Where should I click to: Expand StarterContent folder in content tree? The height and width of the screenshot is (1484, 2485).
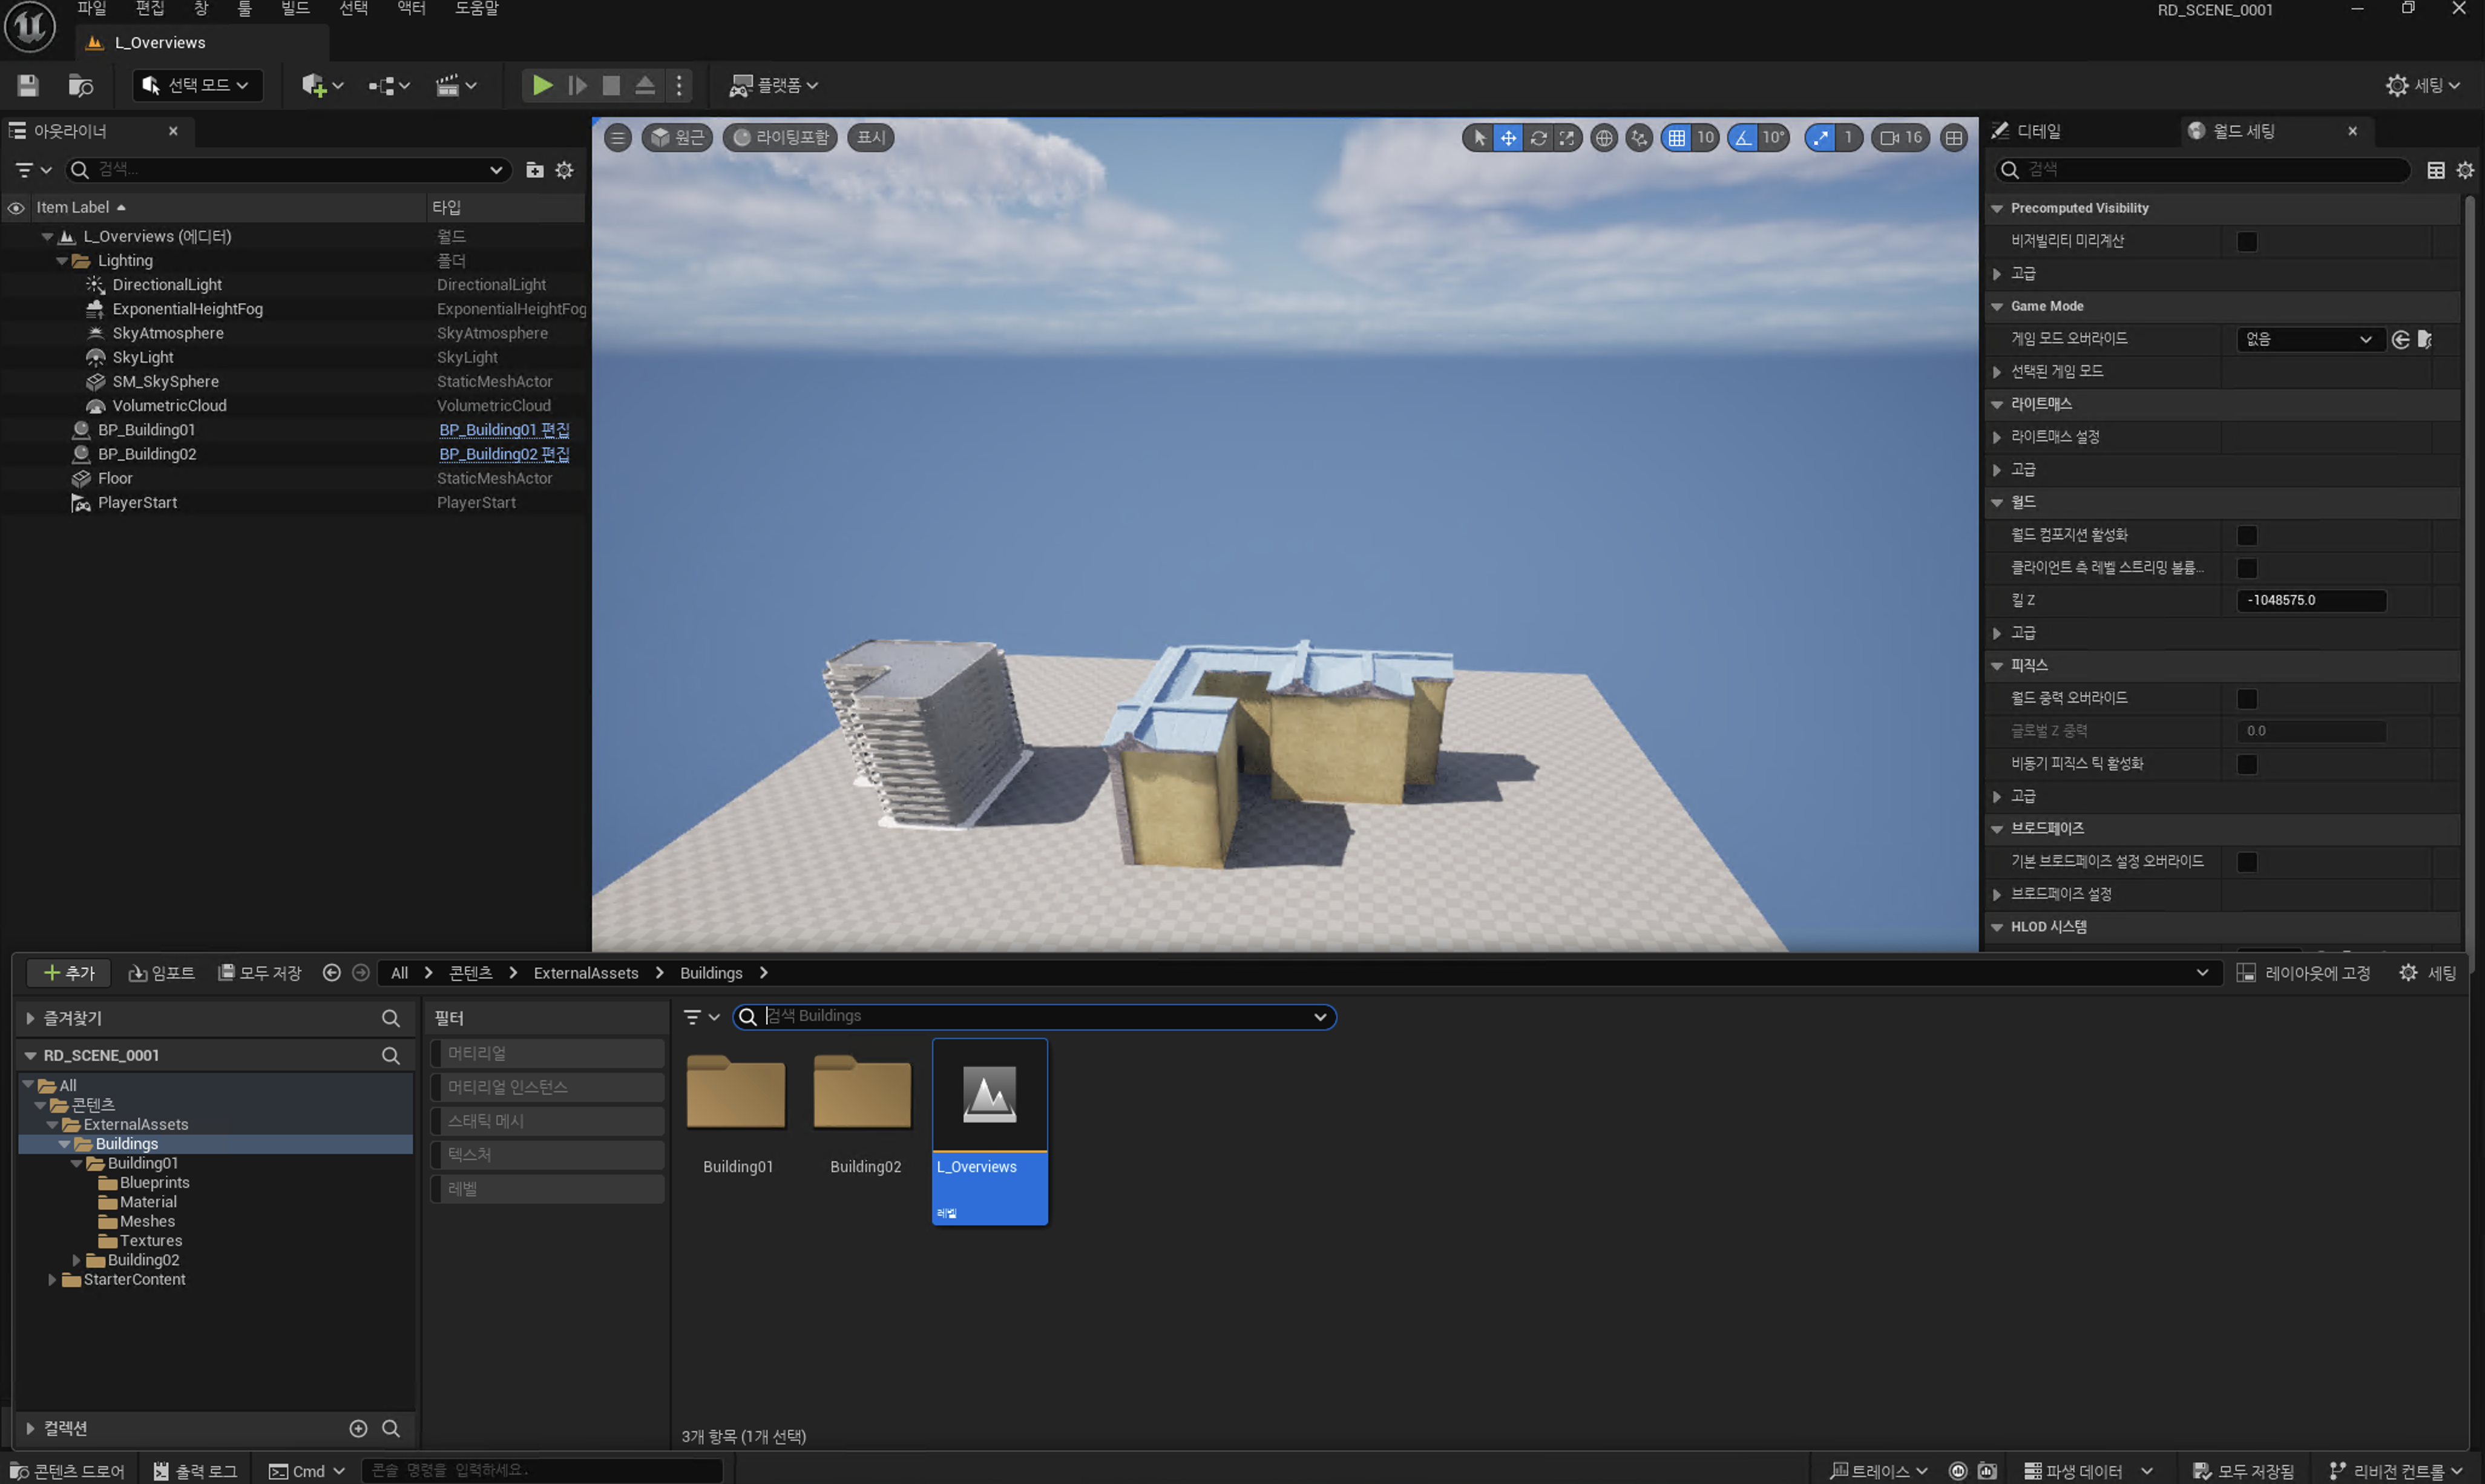(x=52, y=1279)
